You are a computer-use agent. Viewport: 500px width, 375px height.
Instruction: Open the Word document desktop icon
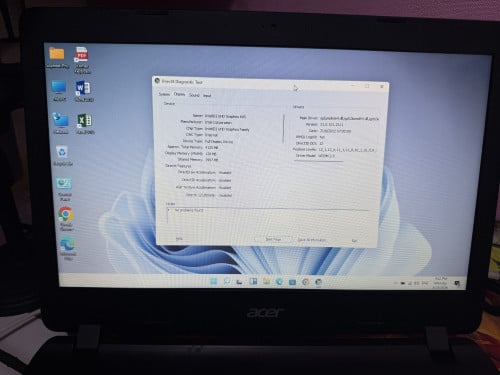83,88
